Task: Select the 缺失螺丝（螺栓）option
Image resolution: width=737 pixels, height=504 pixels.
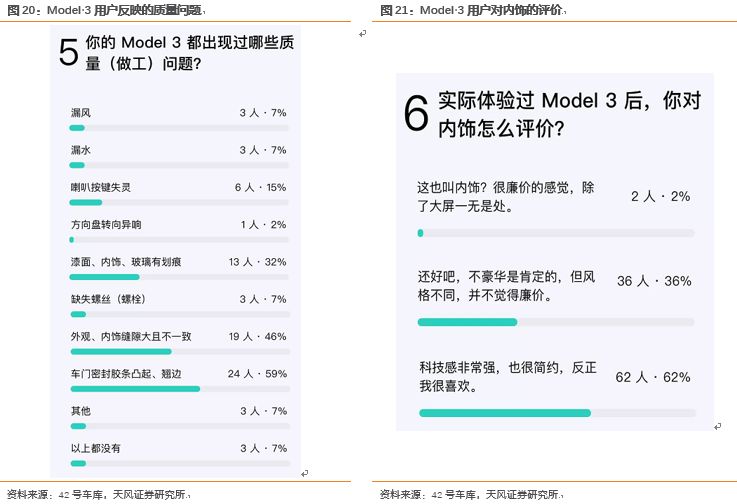Action: click(179, 306)
